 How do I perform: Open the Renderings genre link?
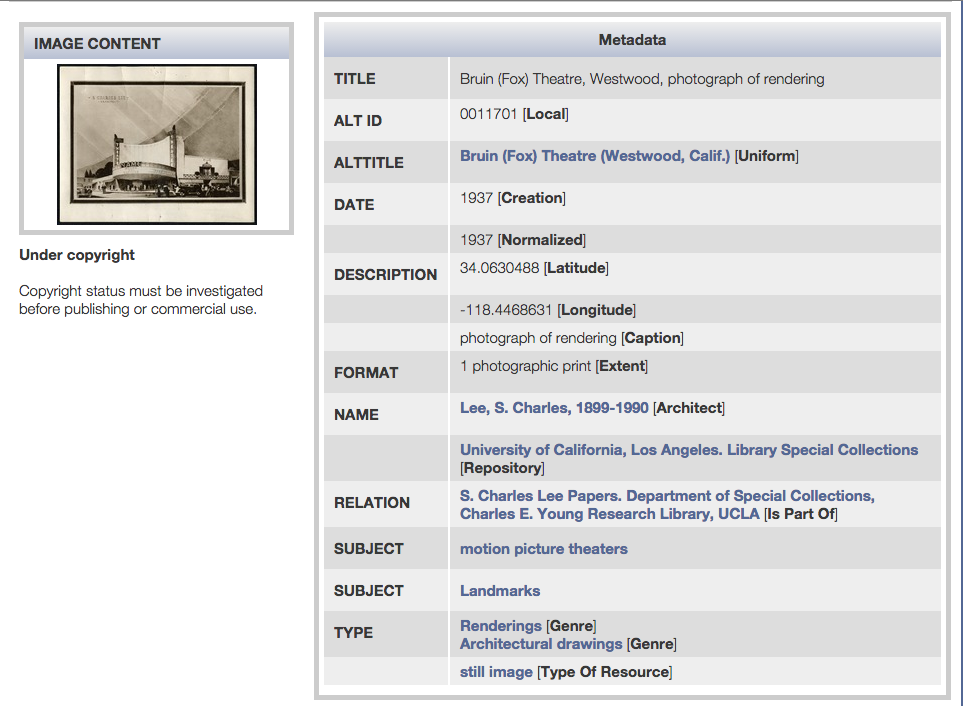point(500,626)
